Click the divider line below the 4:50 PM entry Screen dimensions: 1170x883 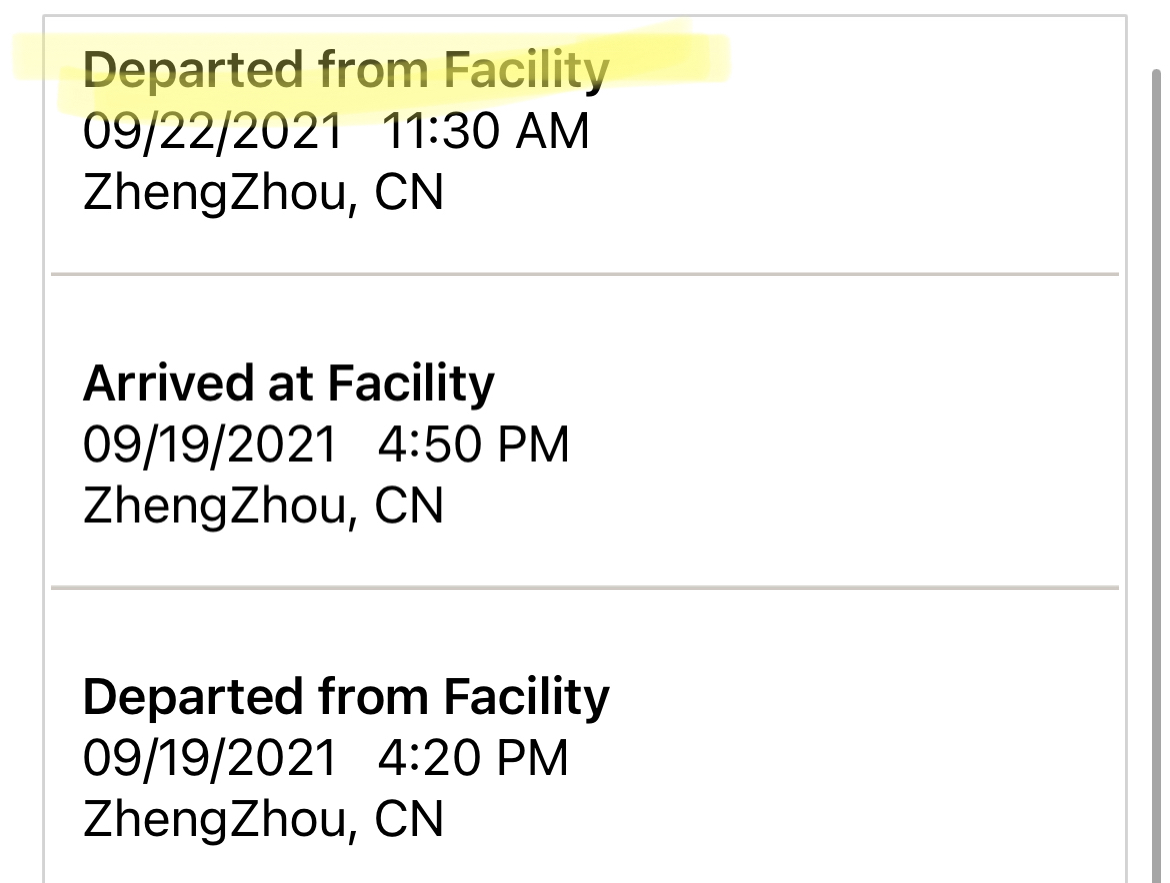pyautogui.click(x=585, y=587)
